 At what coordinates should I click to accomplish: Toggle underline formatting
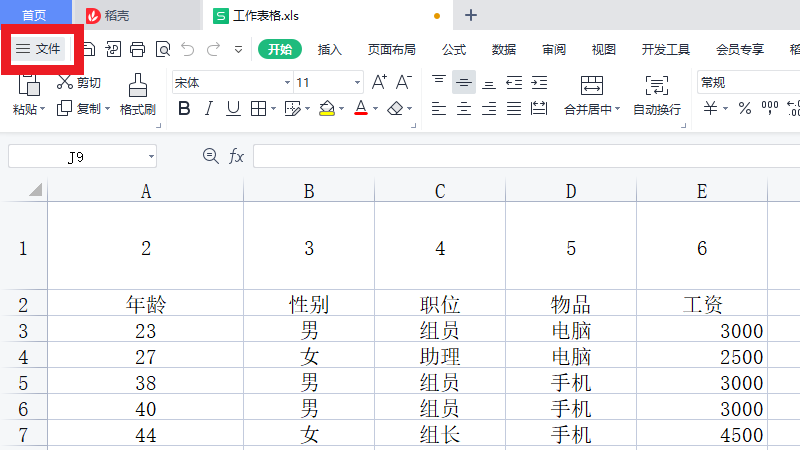click(233, 109)
